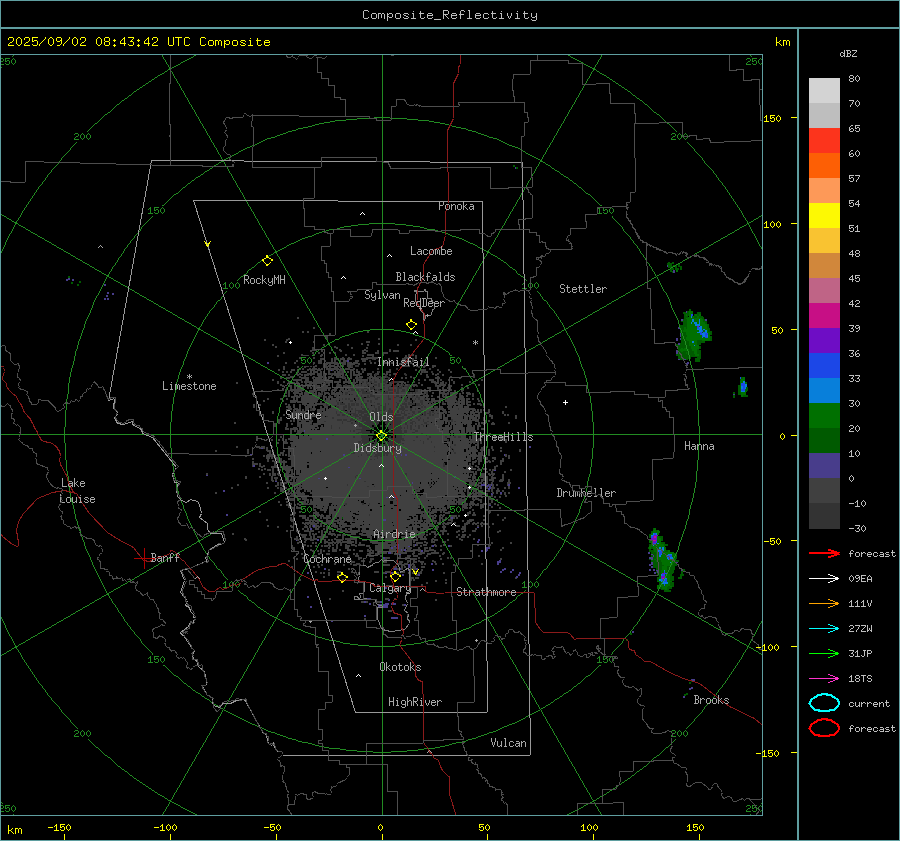Click the Blackfalds city label

point(425,277)
